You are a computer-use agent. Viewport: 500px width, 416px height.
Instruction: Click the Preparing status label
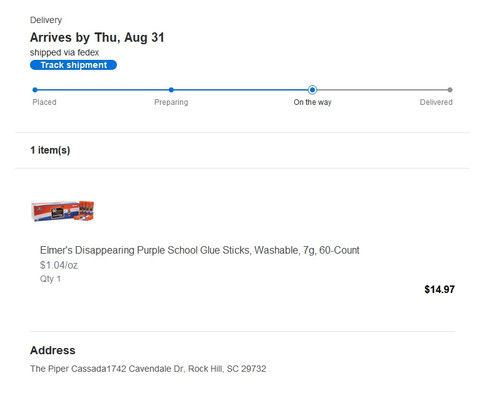point(171,102)
